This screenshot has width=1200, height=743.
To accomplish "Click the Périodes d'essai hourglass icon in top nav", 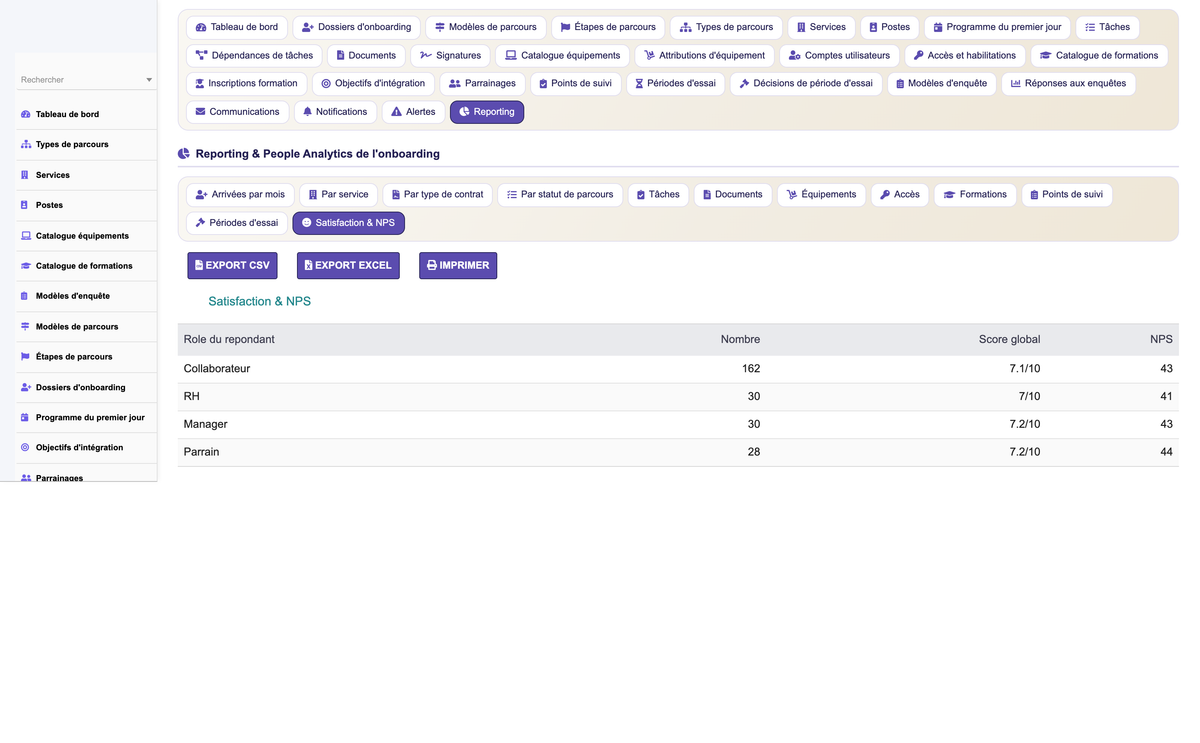I will 639,84.
